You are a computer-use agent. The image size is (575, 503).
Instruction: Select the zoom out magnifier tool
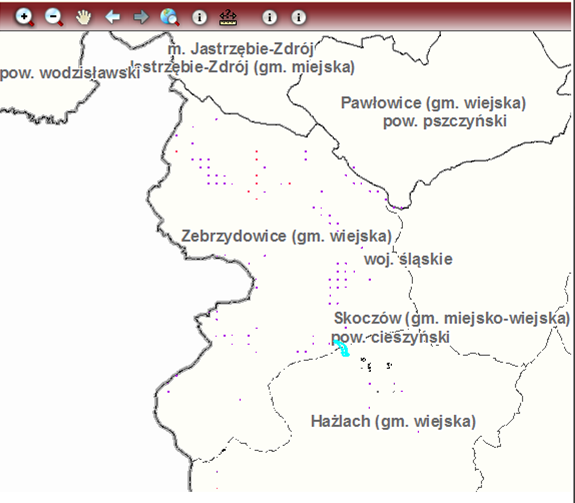tap(54, 17)
